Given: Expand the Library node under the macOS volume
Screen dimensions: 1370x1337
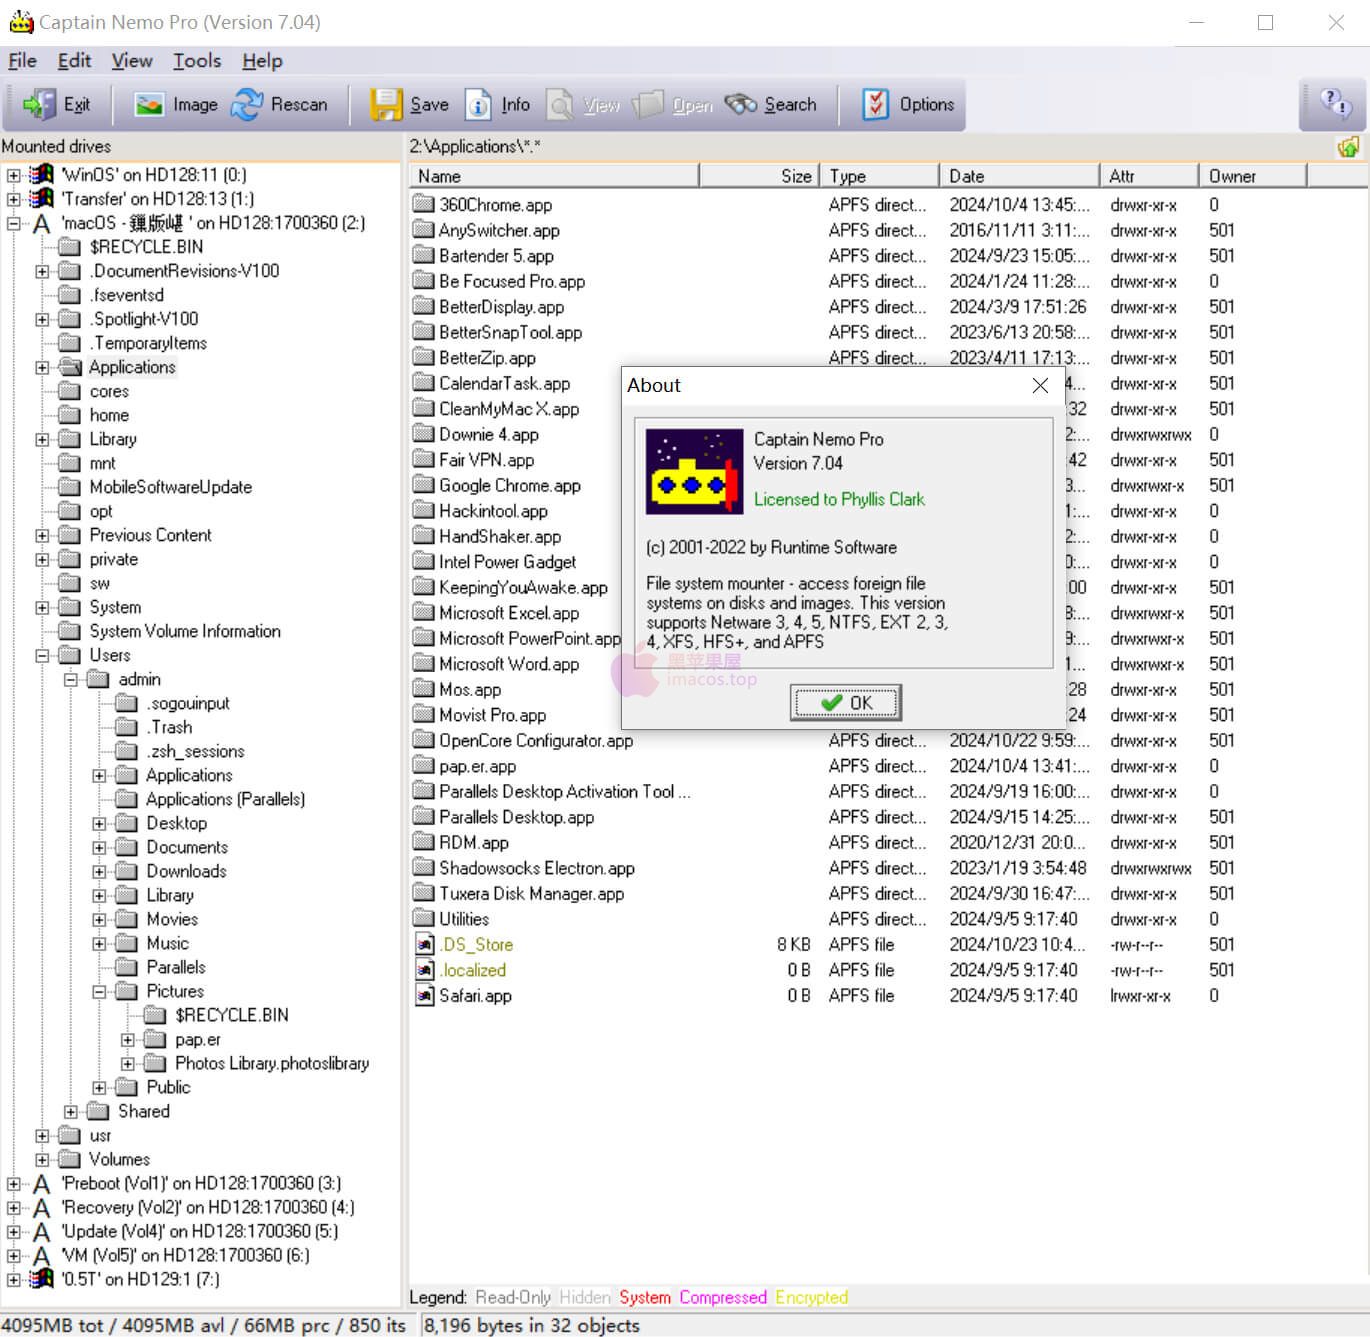Looking at the screenshot, I should click(43, 439).
